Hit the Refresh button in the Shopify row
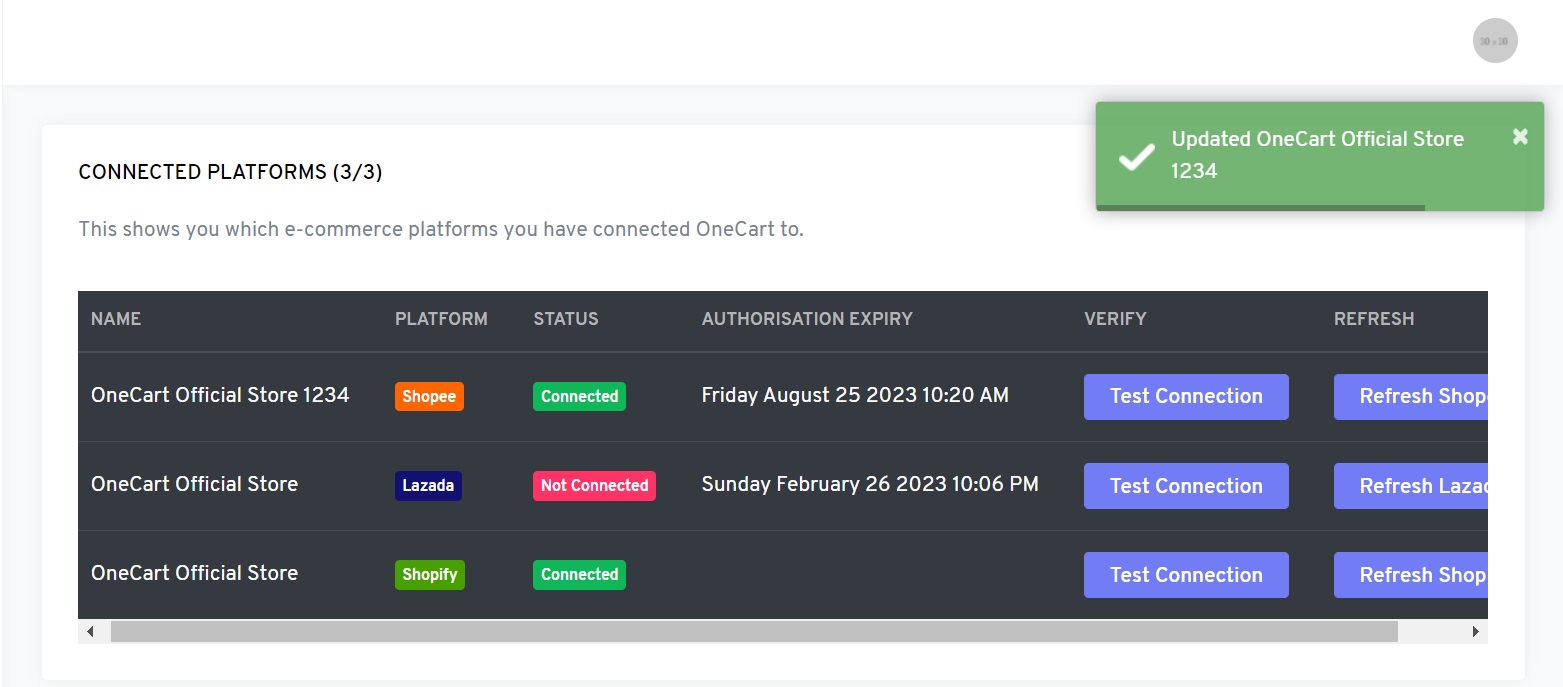This screenshot has width=1563, height=687. click(x=1411, y=575)
